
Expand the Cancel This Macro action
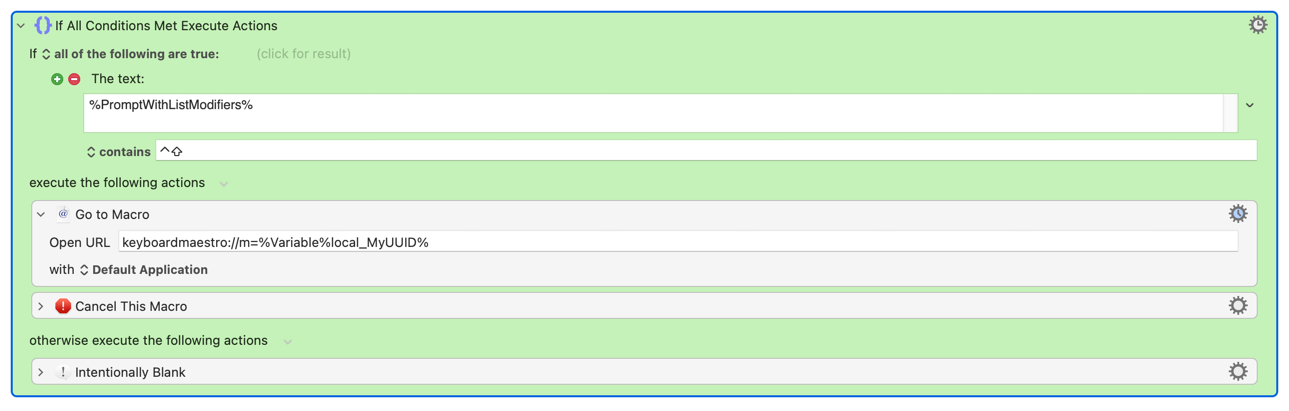click(x=41, y=306)
